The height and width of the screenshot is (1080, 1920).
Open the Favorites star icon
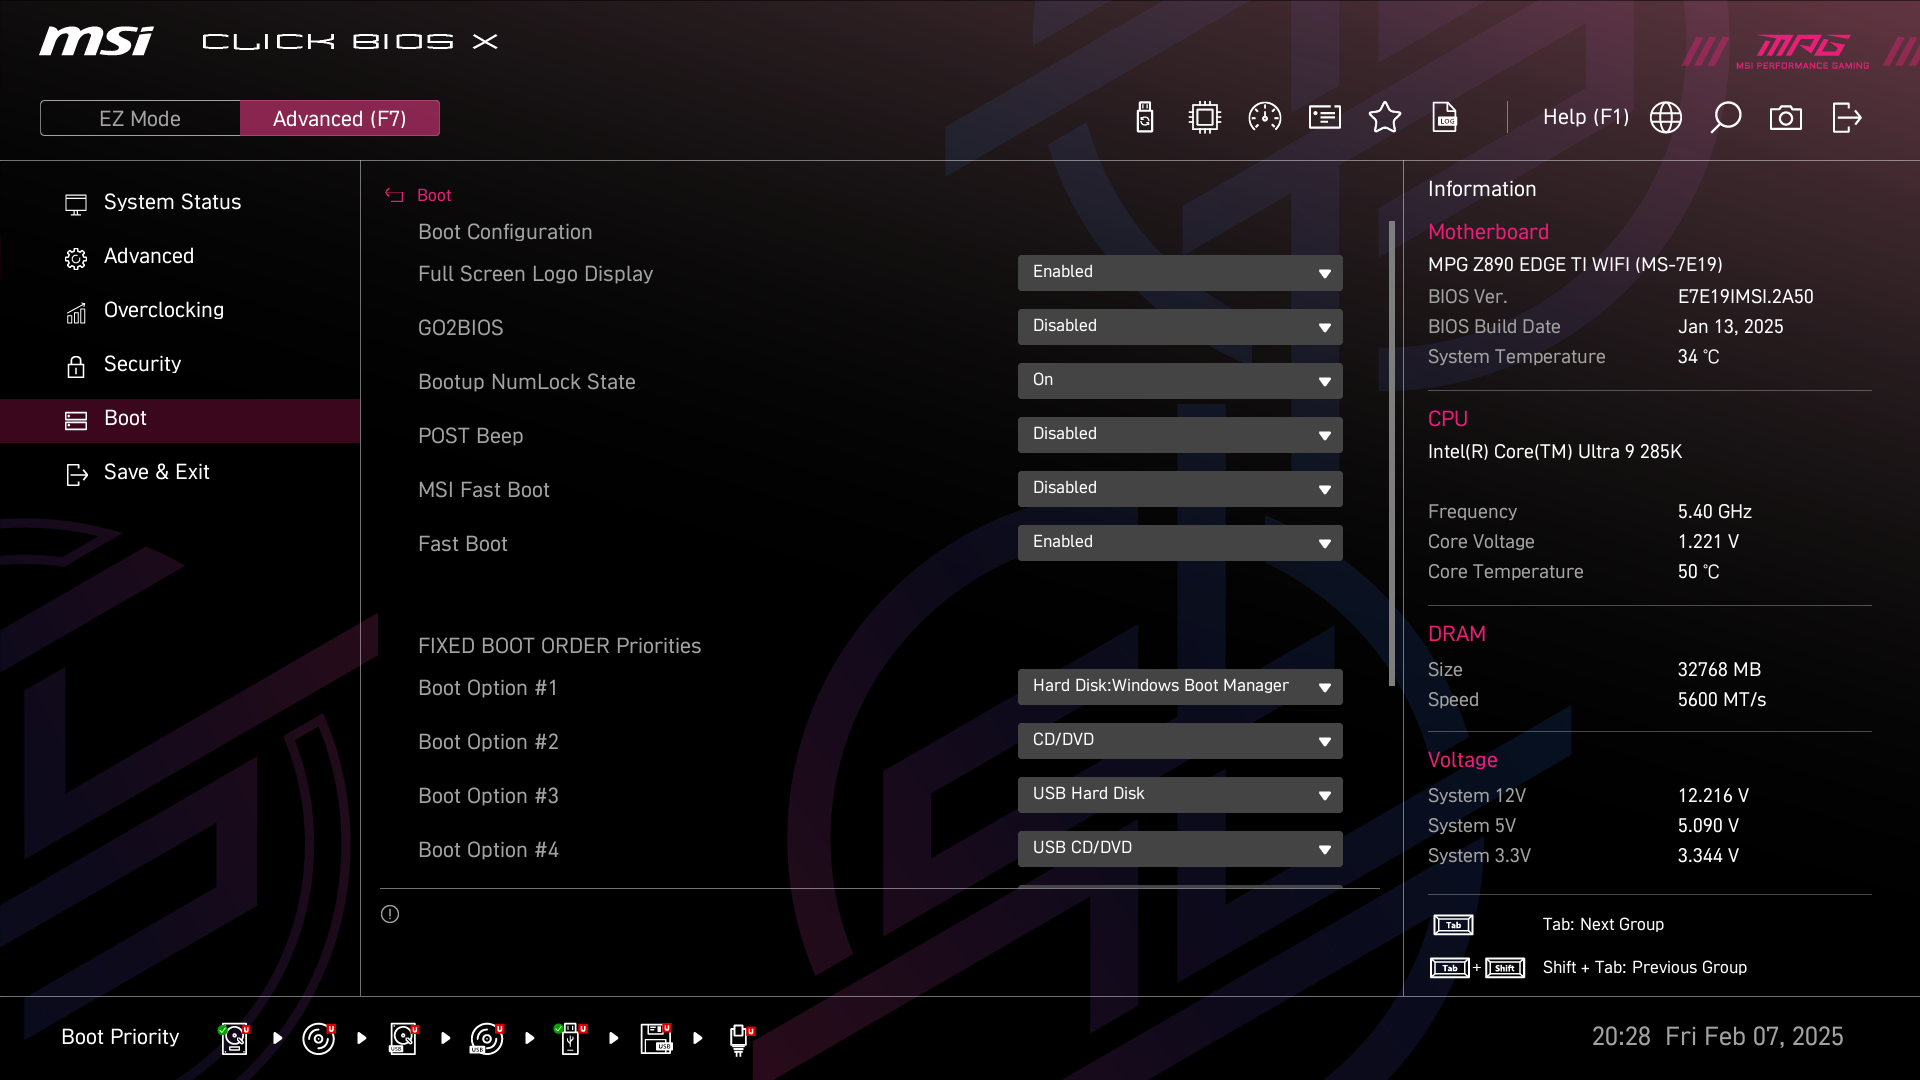[x=1385, y=118]
